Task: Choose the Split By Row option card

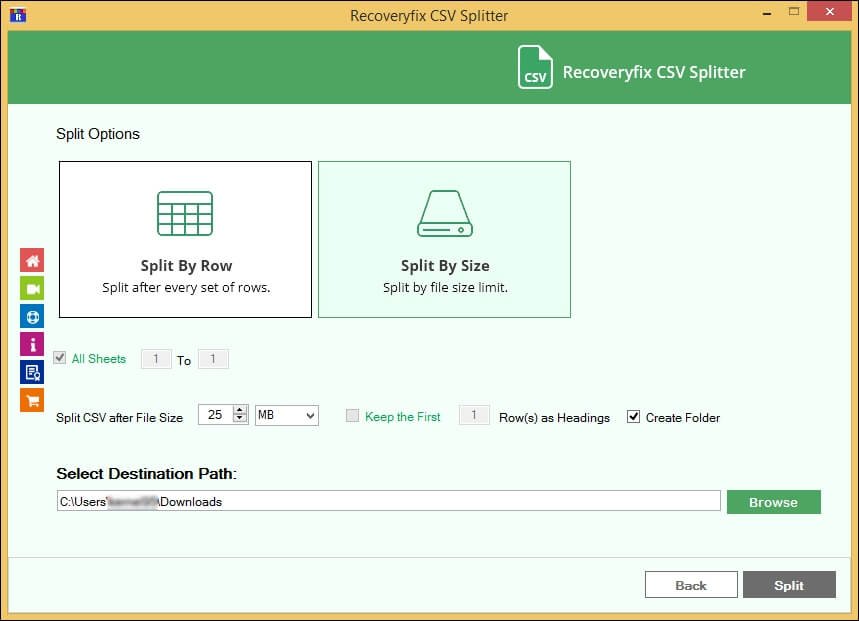Action: (x=185, y=239)
